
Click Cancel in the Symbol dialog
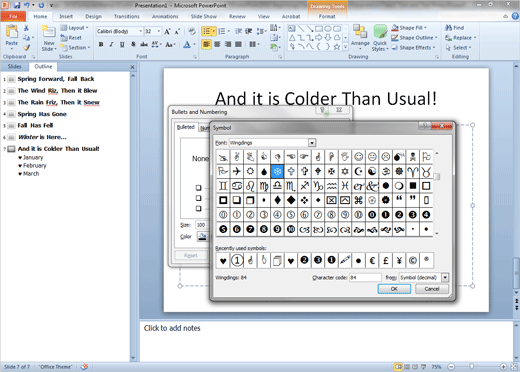[x=432, y=289]
